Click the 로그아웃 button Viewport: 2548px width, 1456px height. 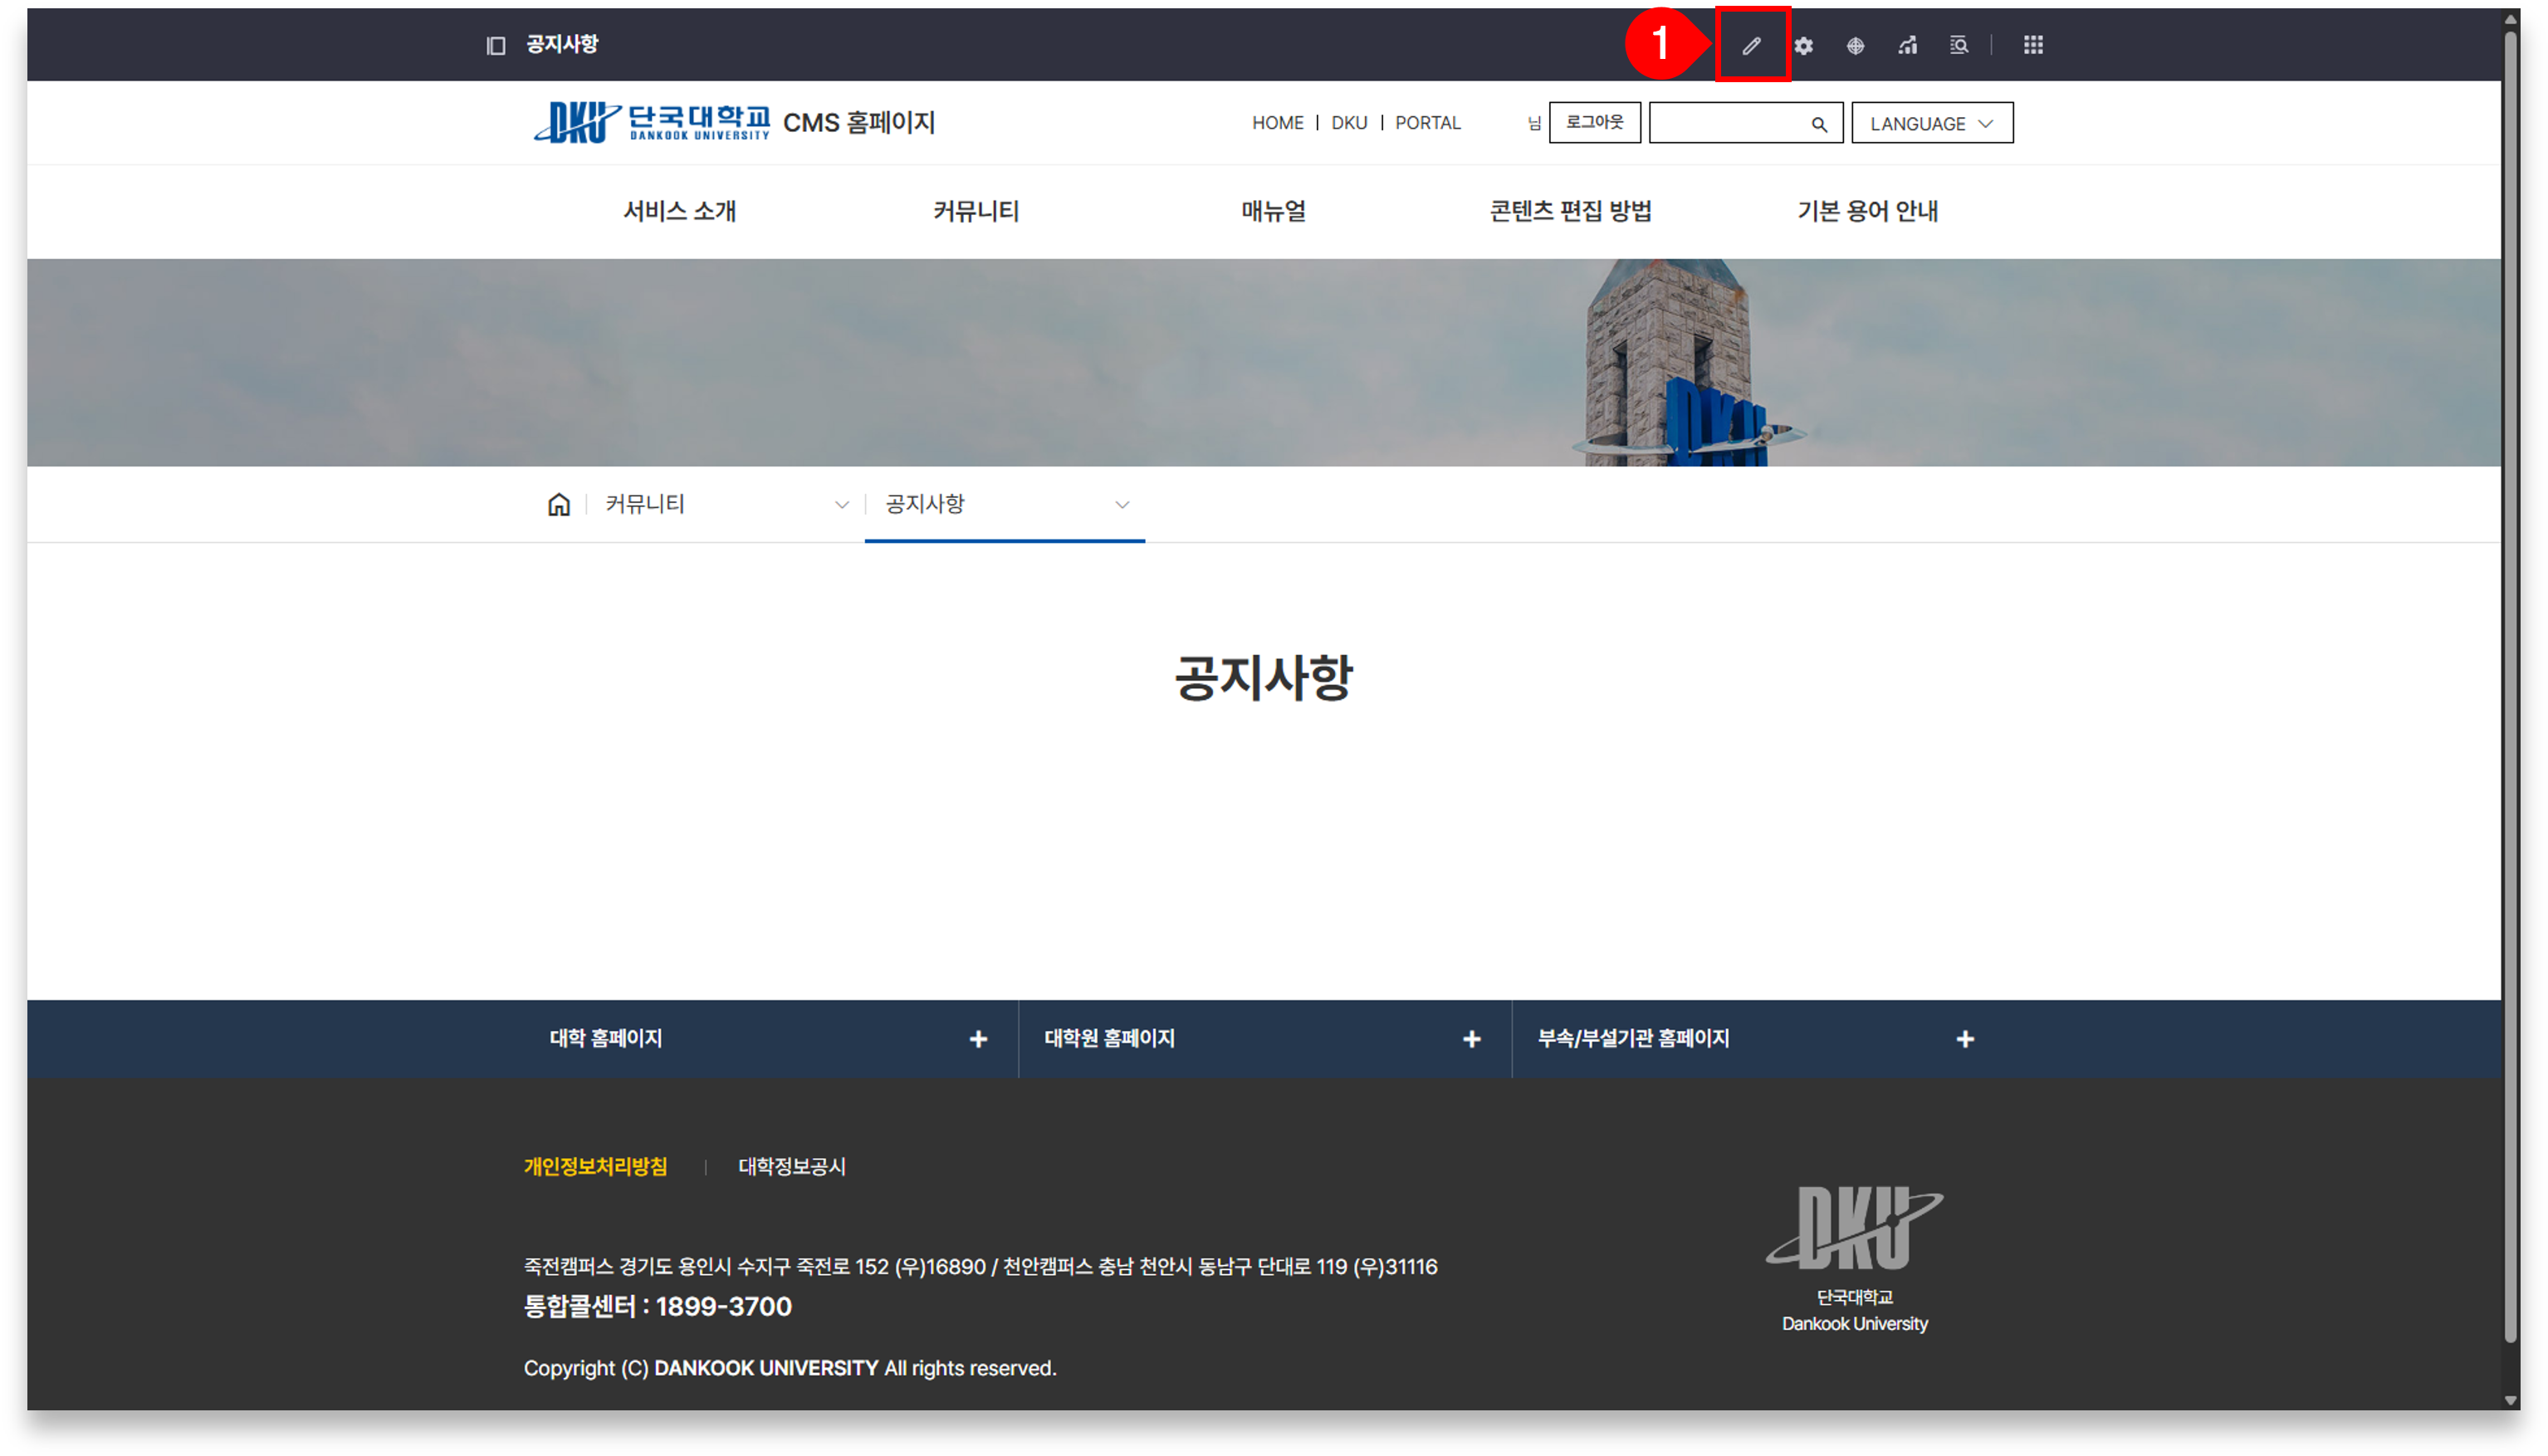1594,122
